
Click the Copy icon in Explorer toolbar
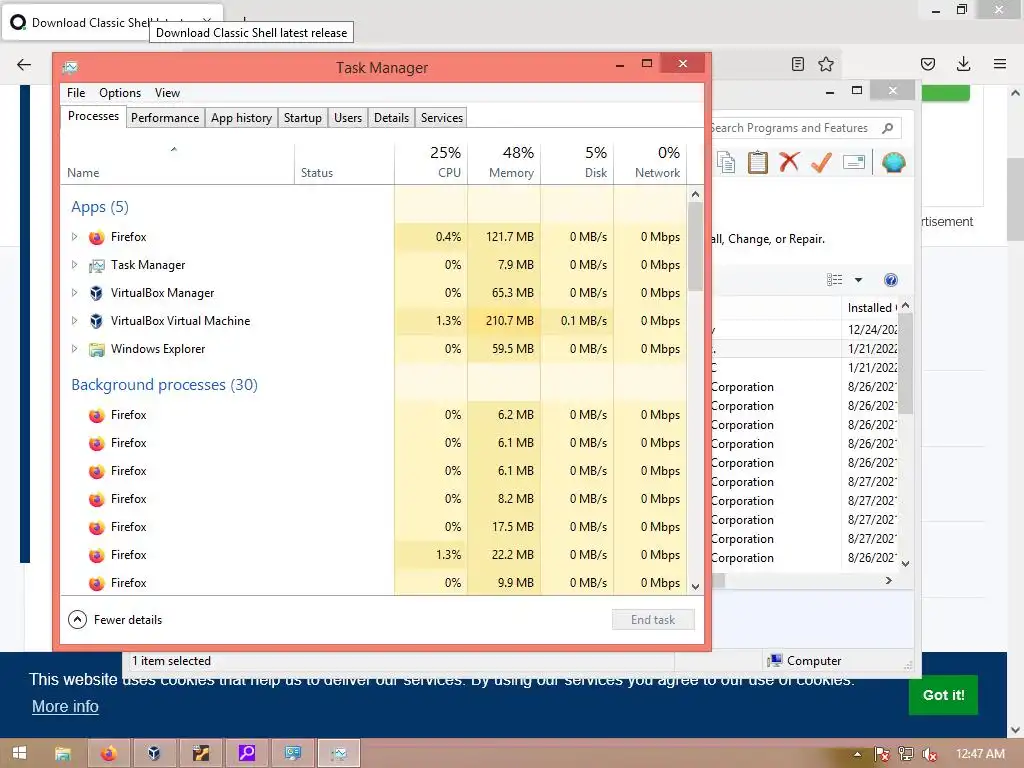(726, 162)
